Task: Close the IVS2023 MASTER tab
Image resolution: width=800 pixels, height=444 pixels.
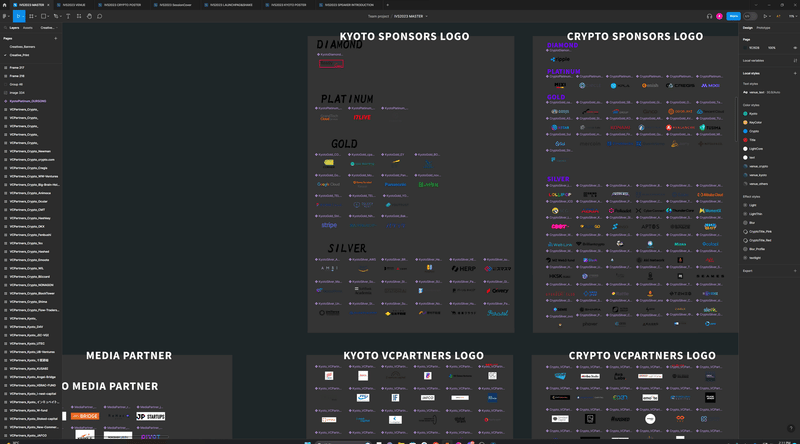Action: tap(48, 5)
